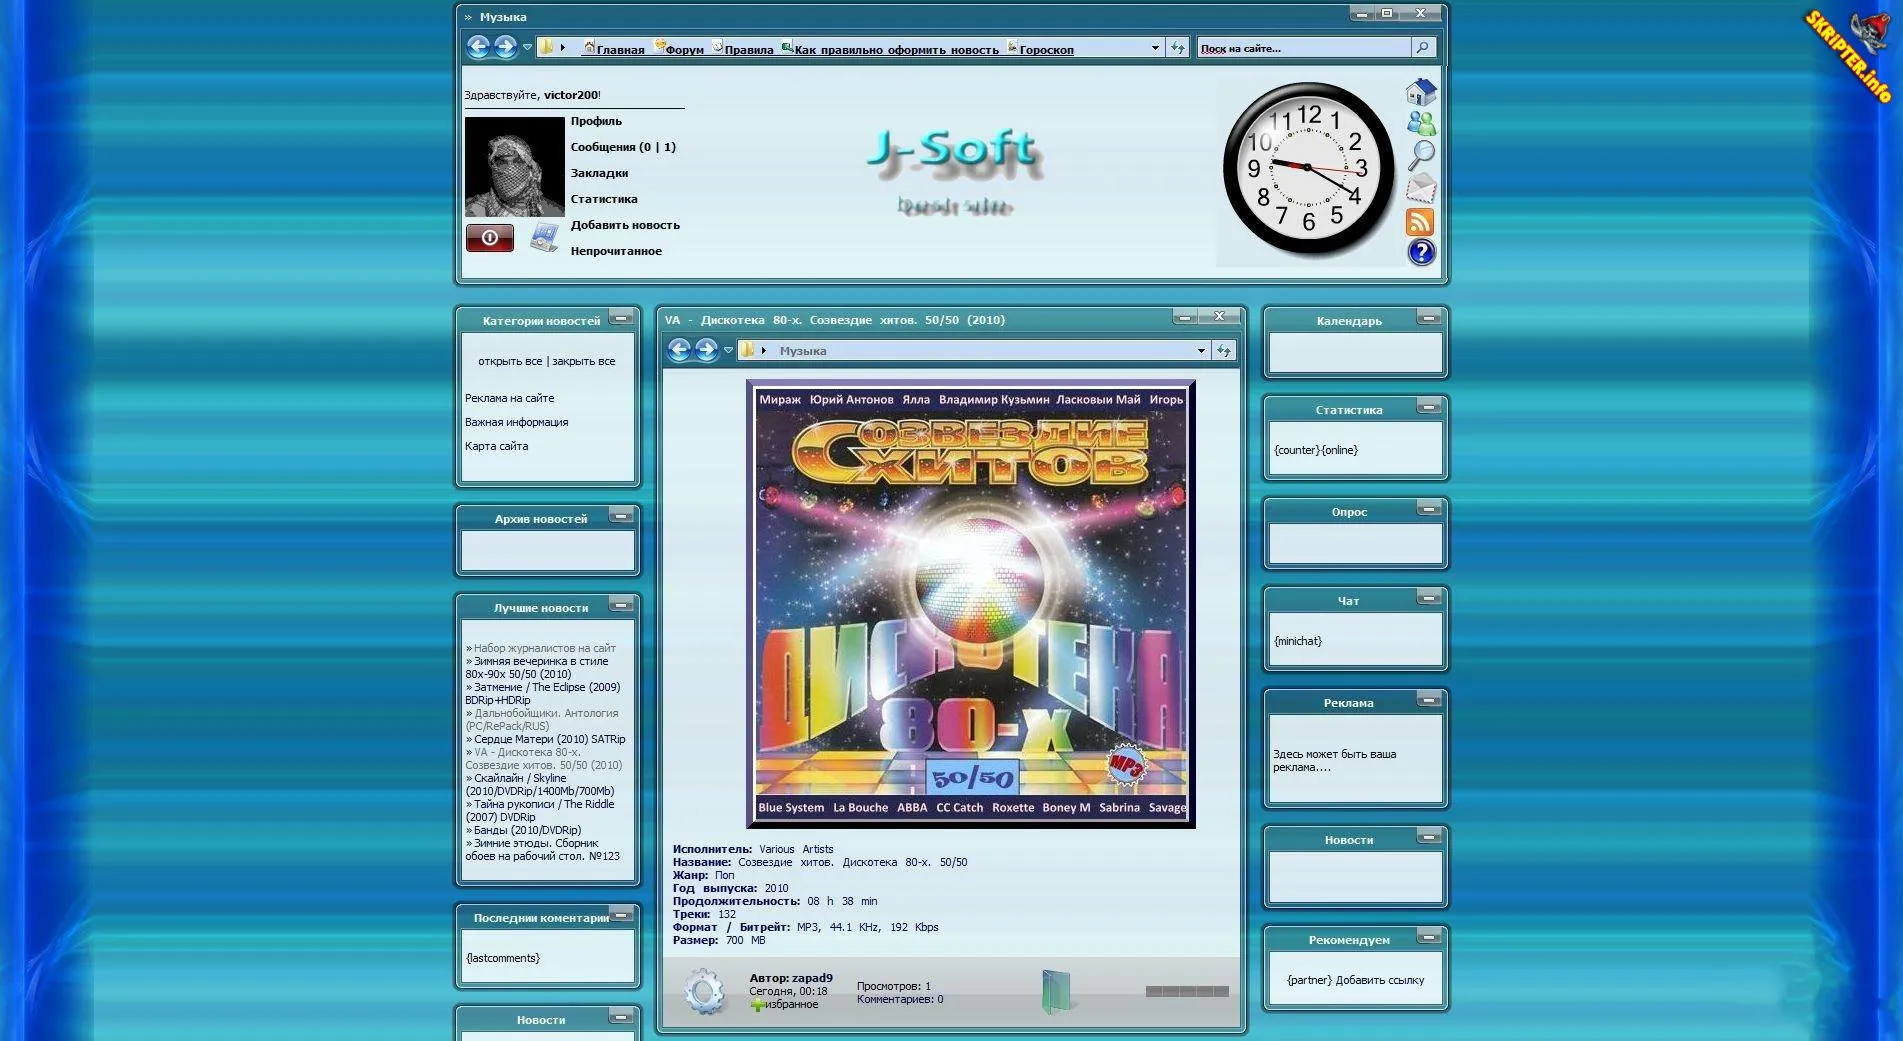Collapse the Категории новостей panel
The width and height of the screenshot is (1903, 1041).
pos(621,318)
